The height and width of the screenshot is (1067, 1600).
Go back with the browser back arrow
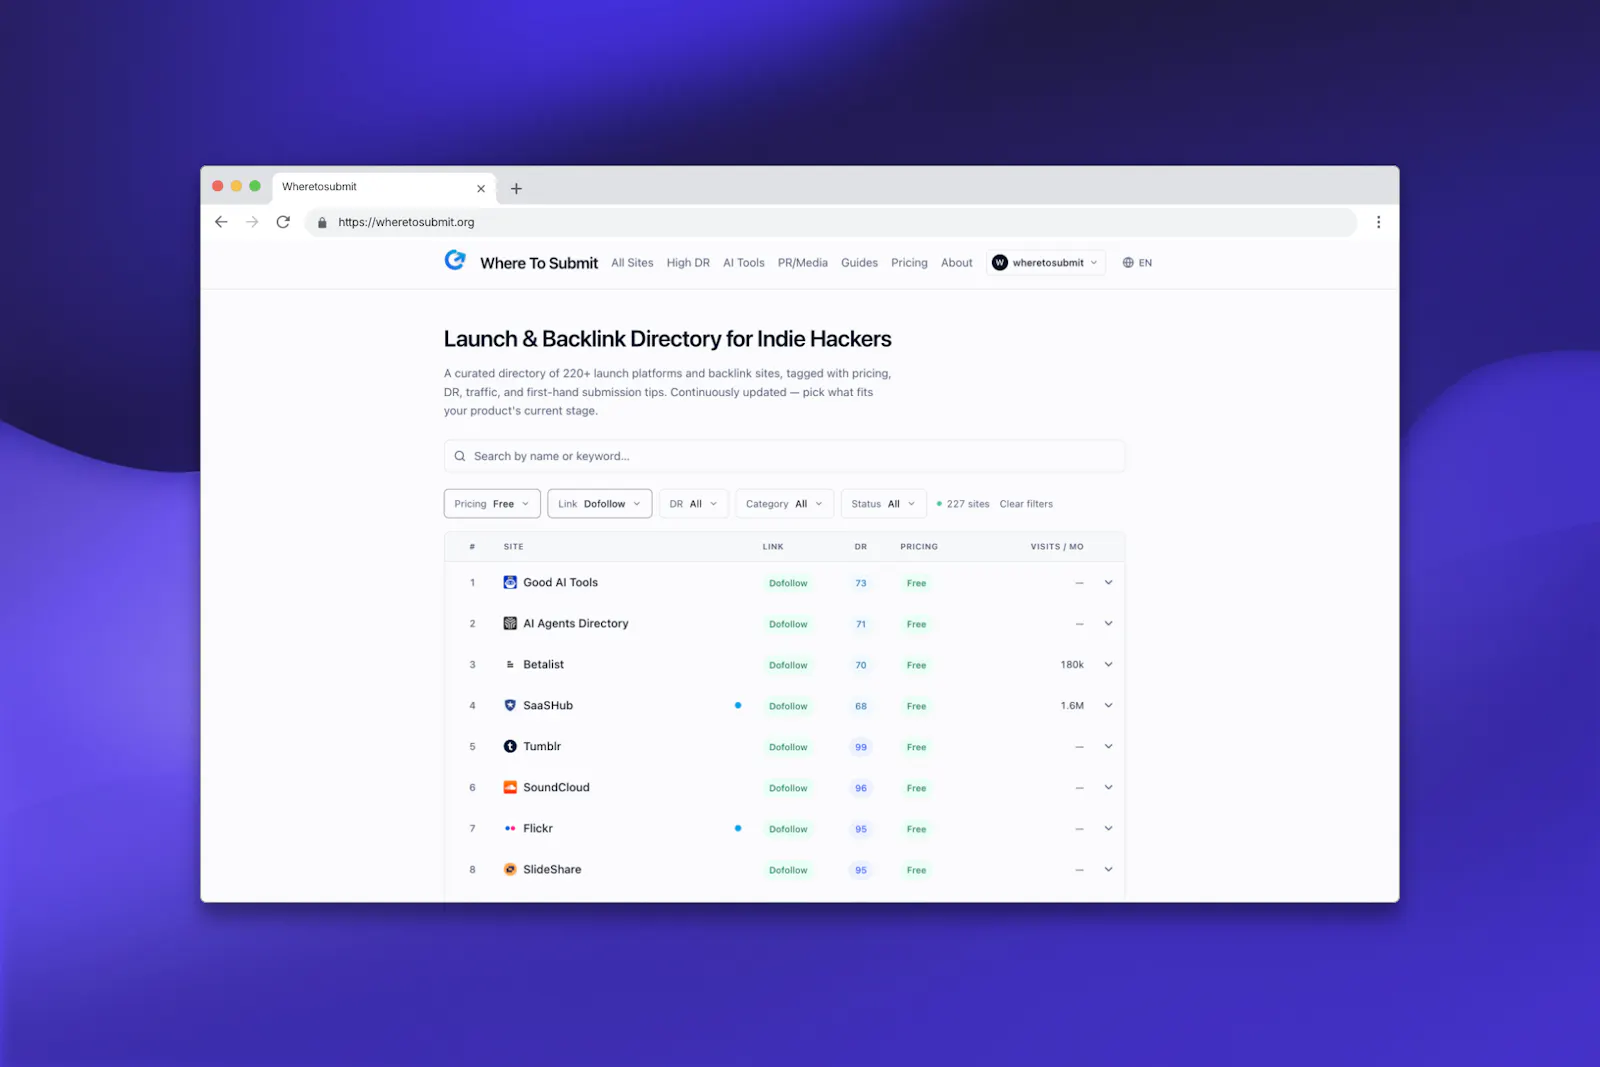coord(221,222)
